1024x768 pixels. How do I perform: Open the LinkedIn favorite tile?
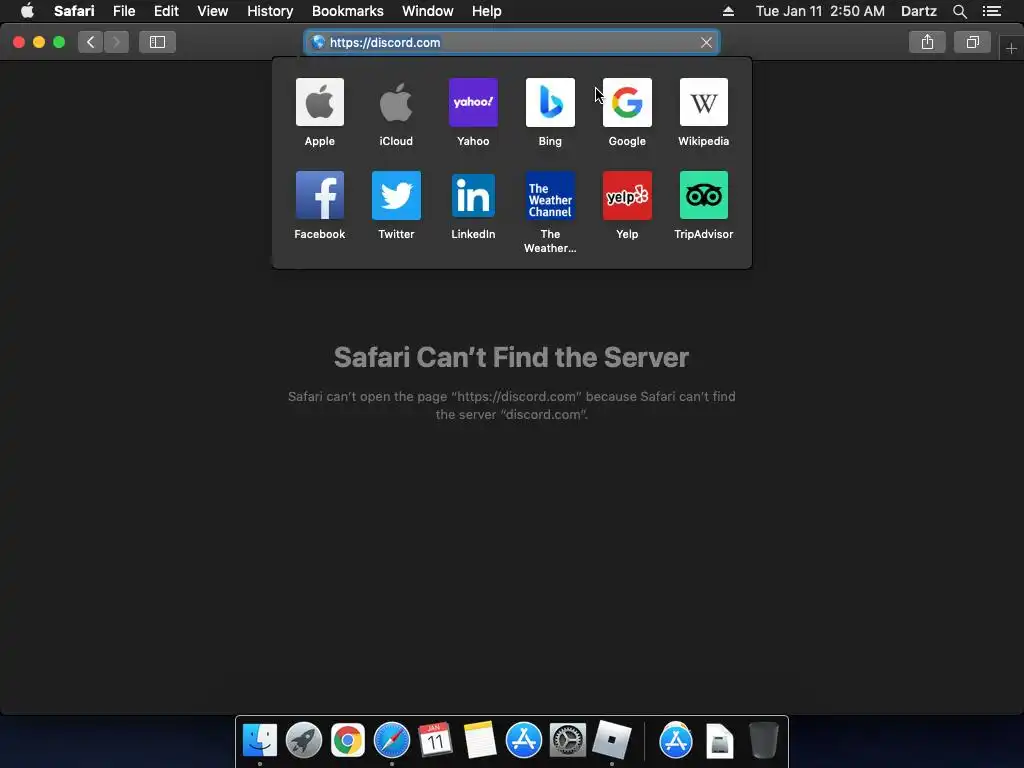pos(473,195)
